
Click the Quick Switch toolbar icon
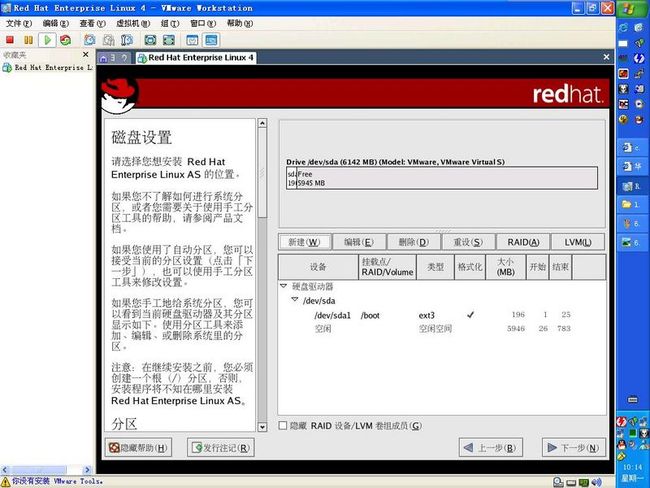(x=169, y=40)
